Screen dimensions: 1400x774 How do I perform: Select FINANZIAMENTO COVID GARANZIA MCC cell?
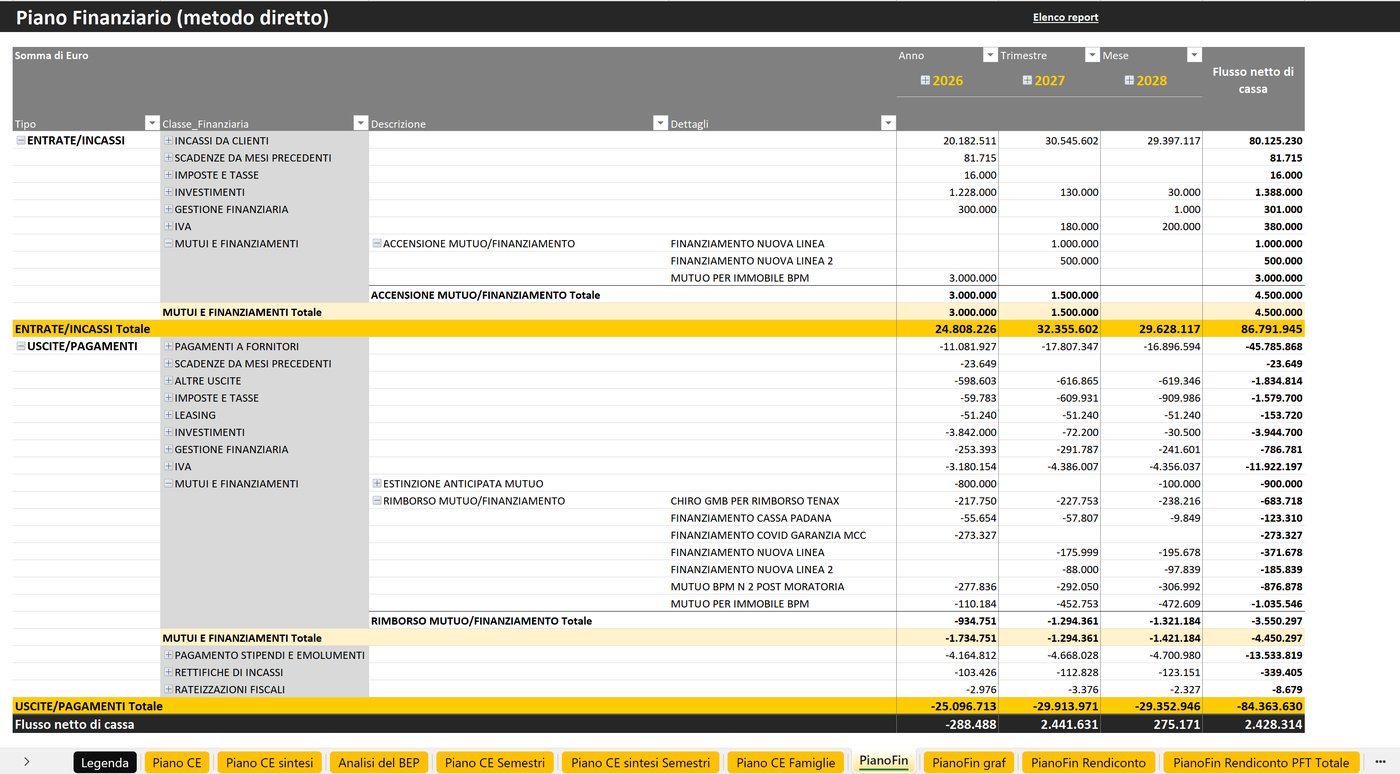tap(768, 535)
